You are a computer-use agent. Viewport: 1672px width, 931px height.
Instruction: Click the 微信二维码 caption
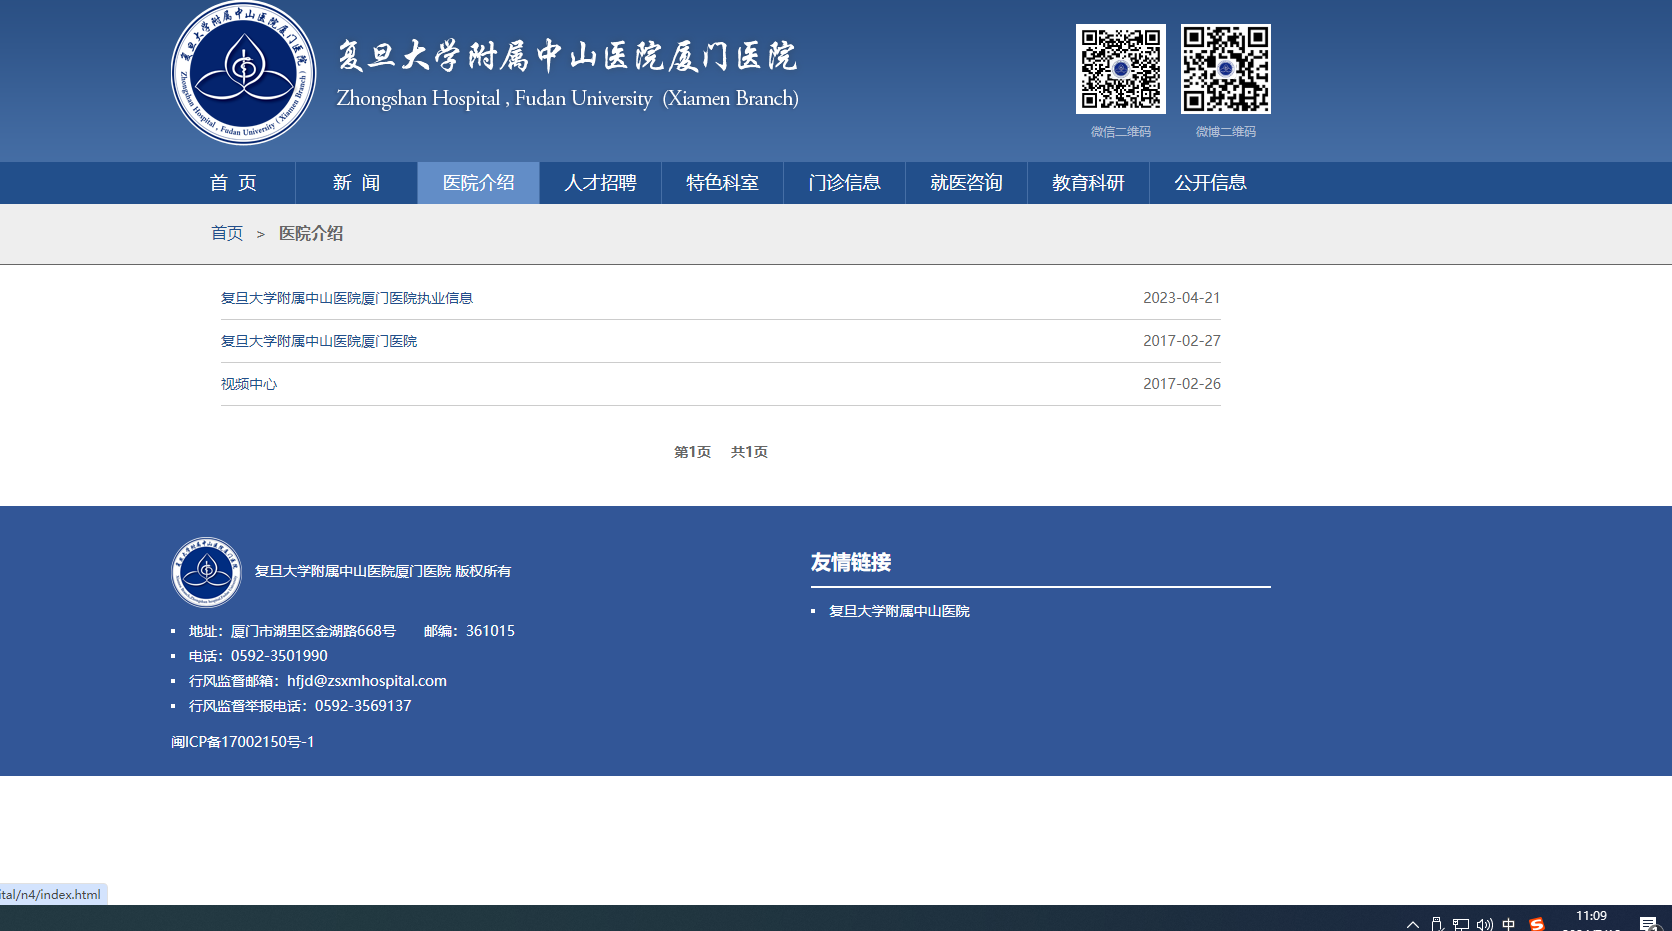[x=1120, y=132]
